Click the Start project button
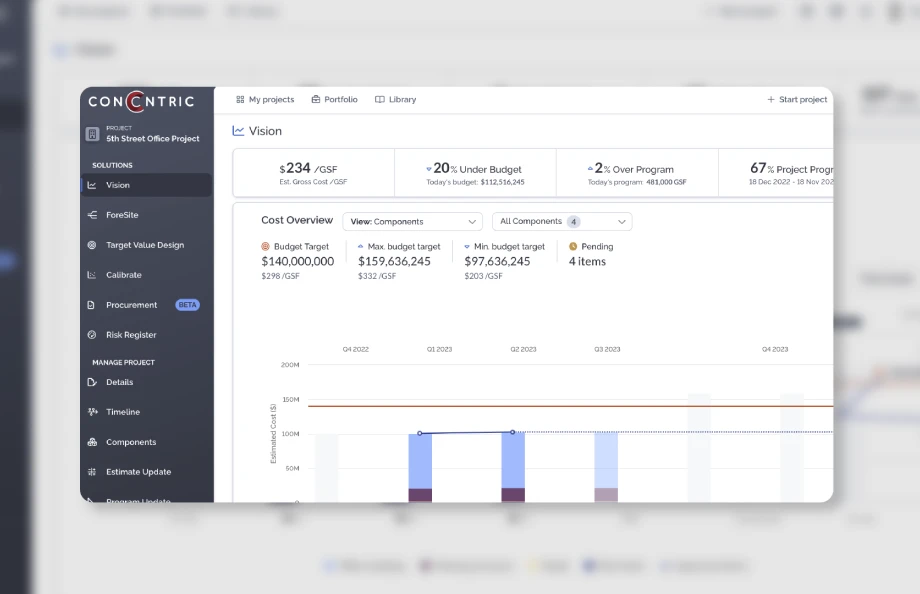The width and height of the screenshot is (920, 594). (796, 99)
